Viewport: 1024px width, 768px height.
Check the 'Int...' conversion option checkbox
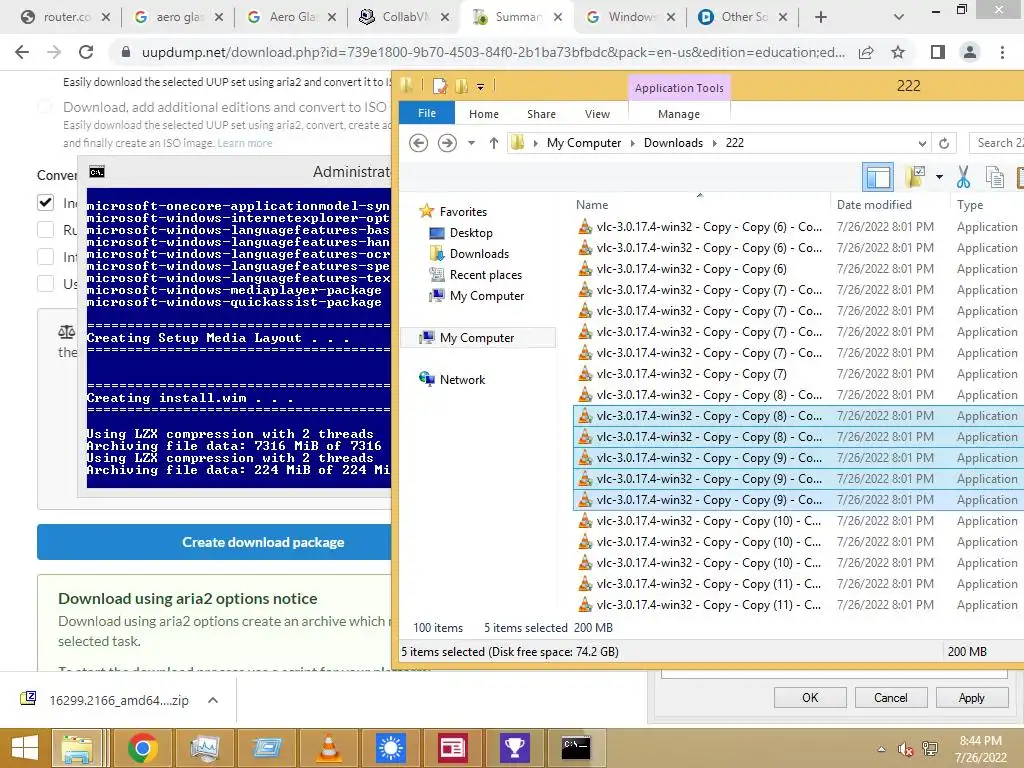point(45,257)
